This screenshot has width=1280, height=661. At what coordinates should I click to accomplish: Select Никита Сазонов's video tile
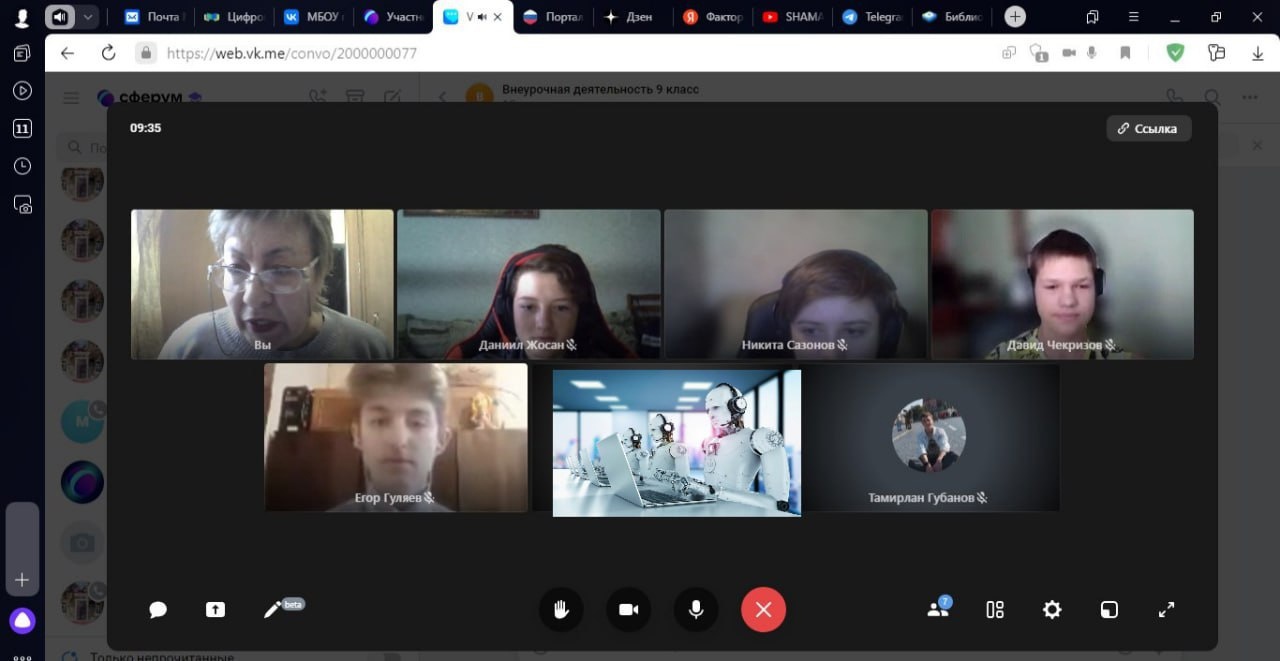[796, 284]
